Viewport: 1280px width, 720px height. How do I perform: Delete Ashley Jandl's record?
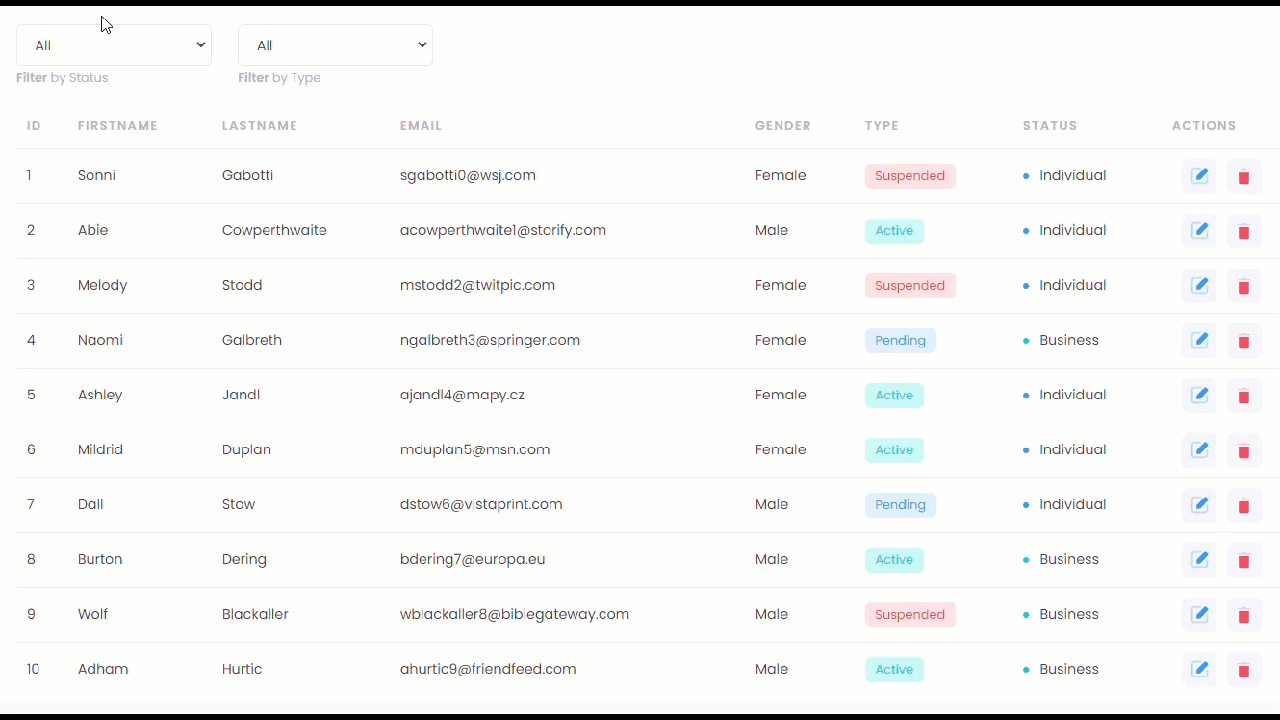point(1244,395)
